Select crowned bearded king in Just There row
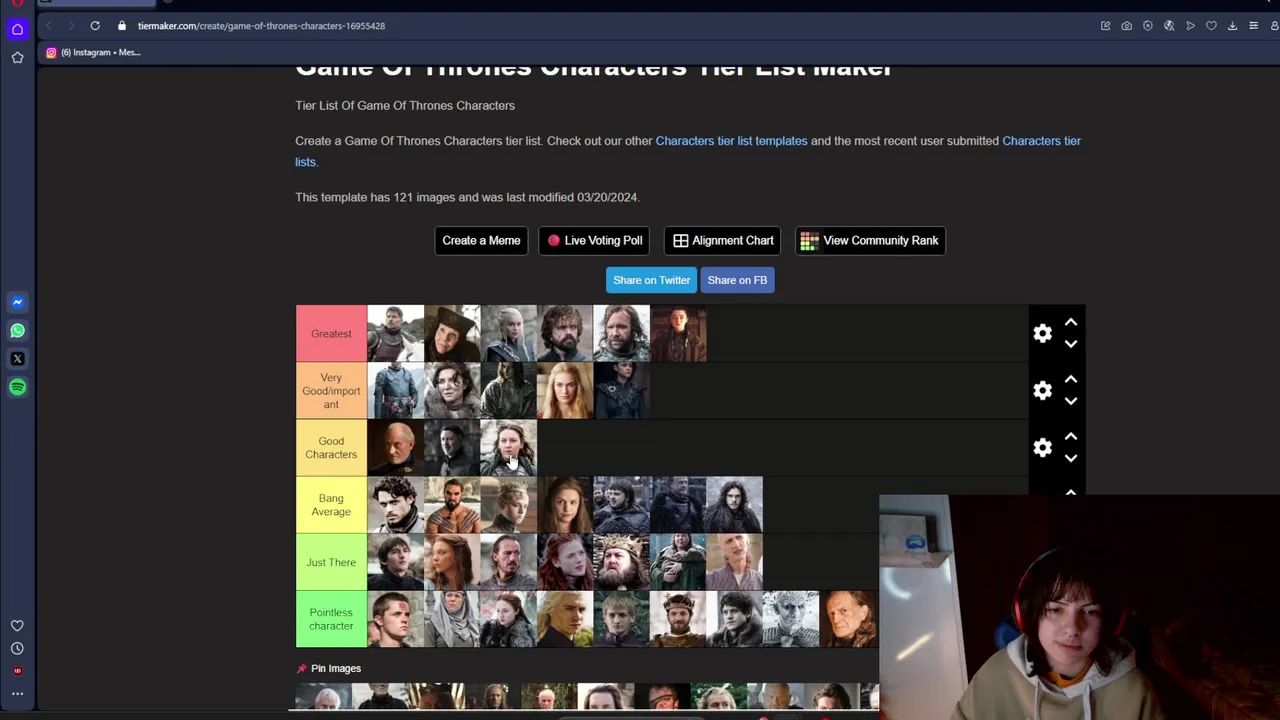The image size is (1280, 720). 621,562
